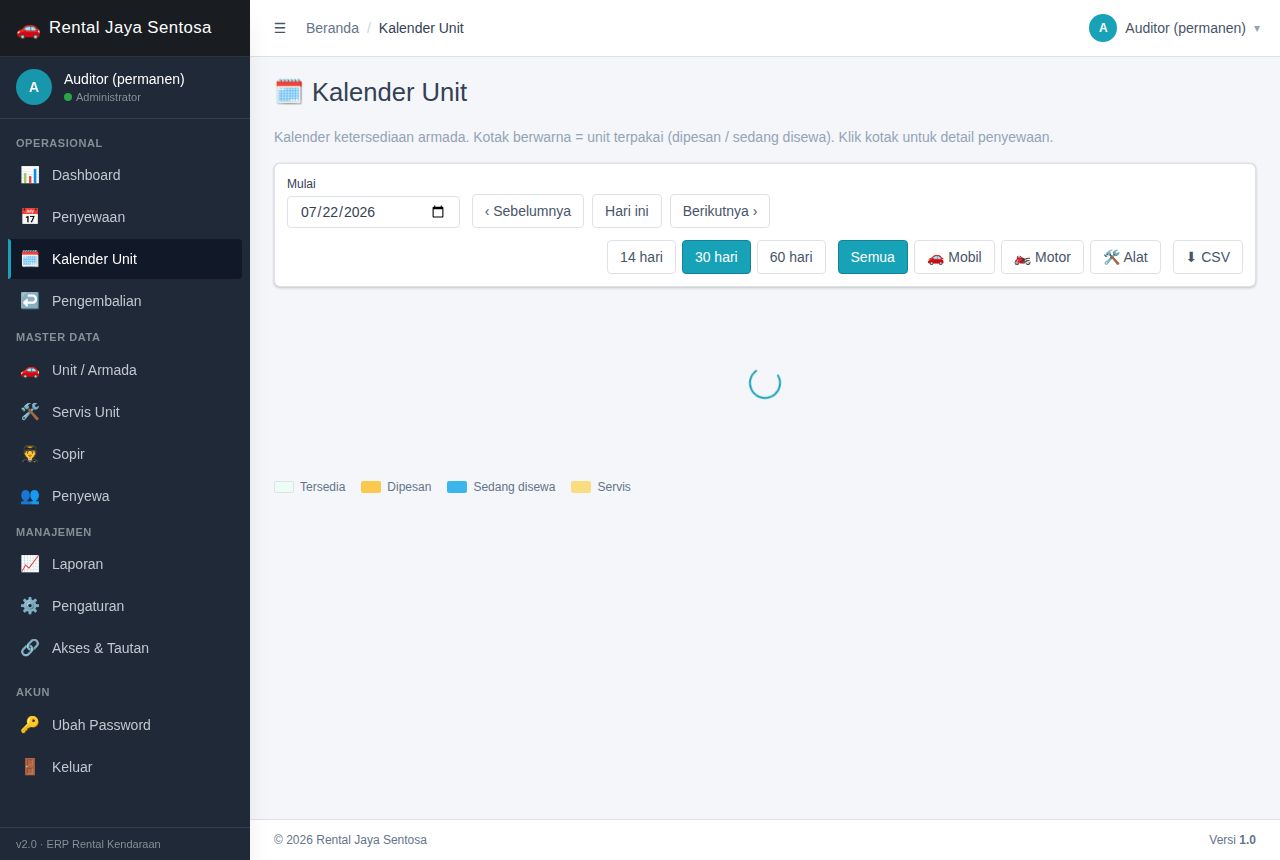Click the Keluar door icon

click(30, 767)
